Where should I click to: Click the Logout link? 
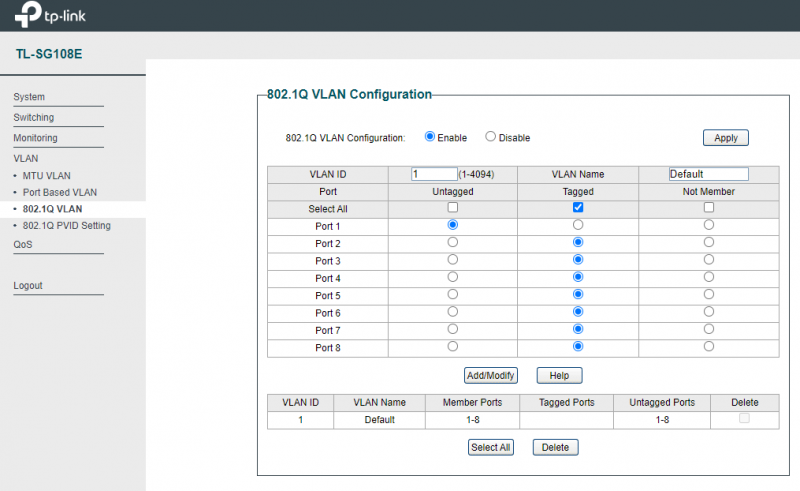point(28,286)
